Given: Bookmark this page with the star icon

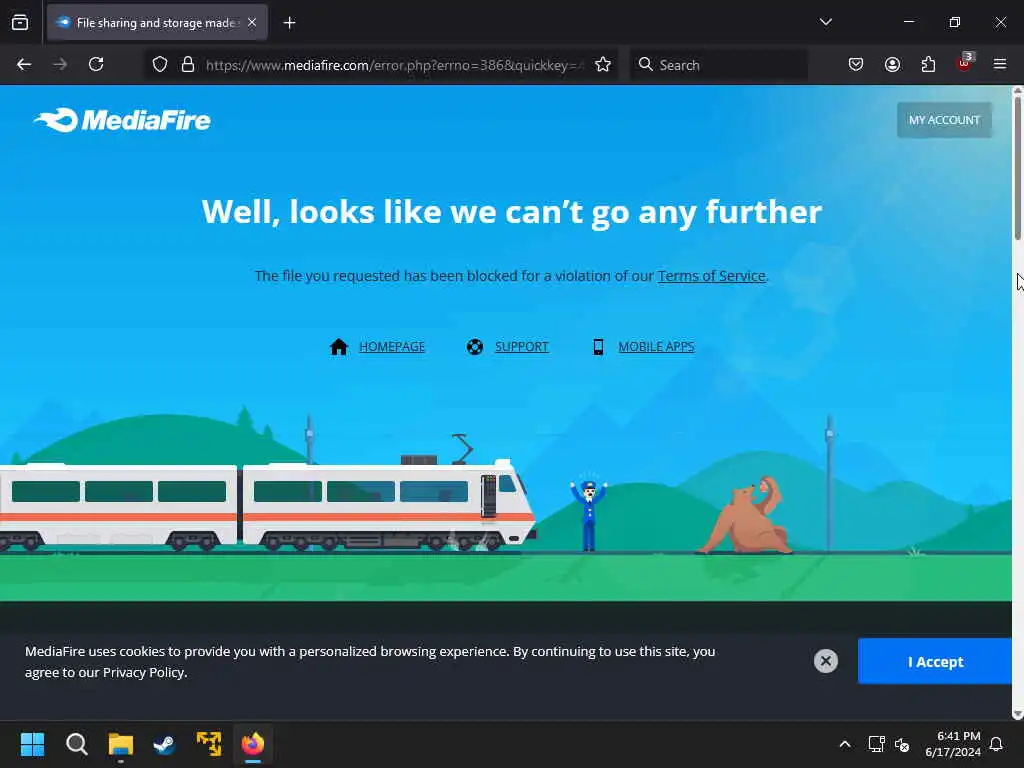Looking at the screenshot, I should (x=603, y=65).
